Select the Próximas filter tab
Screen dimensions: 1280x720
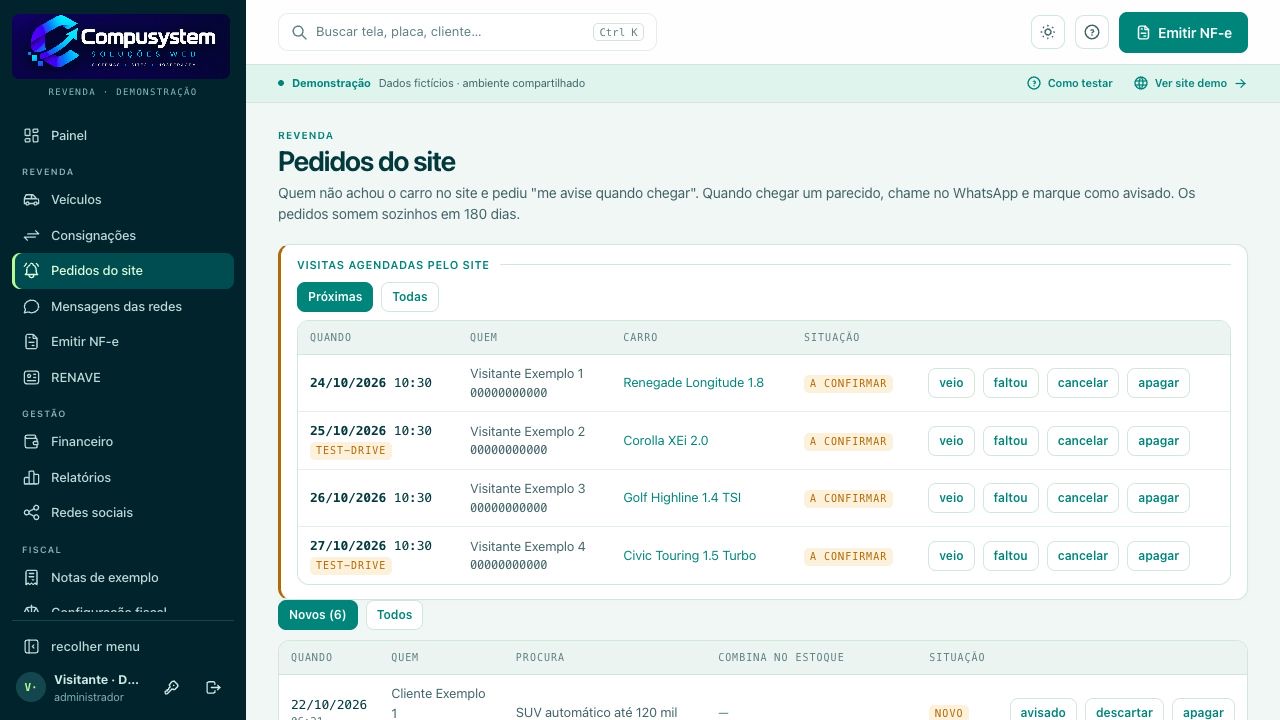pos(335,297)
